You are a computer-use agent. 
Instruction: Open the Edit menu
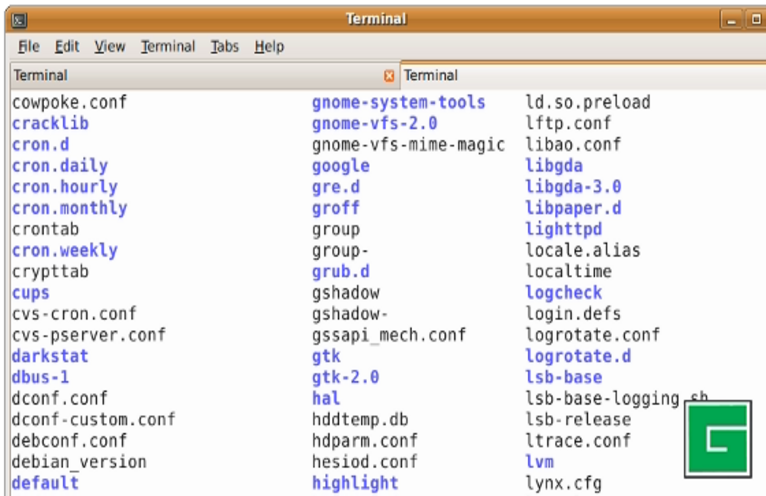[x=67, y=47]
